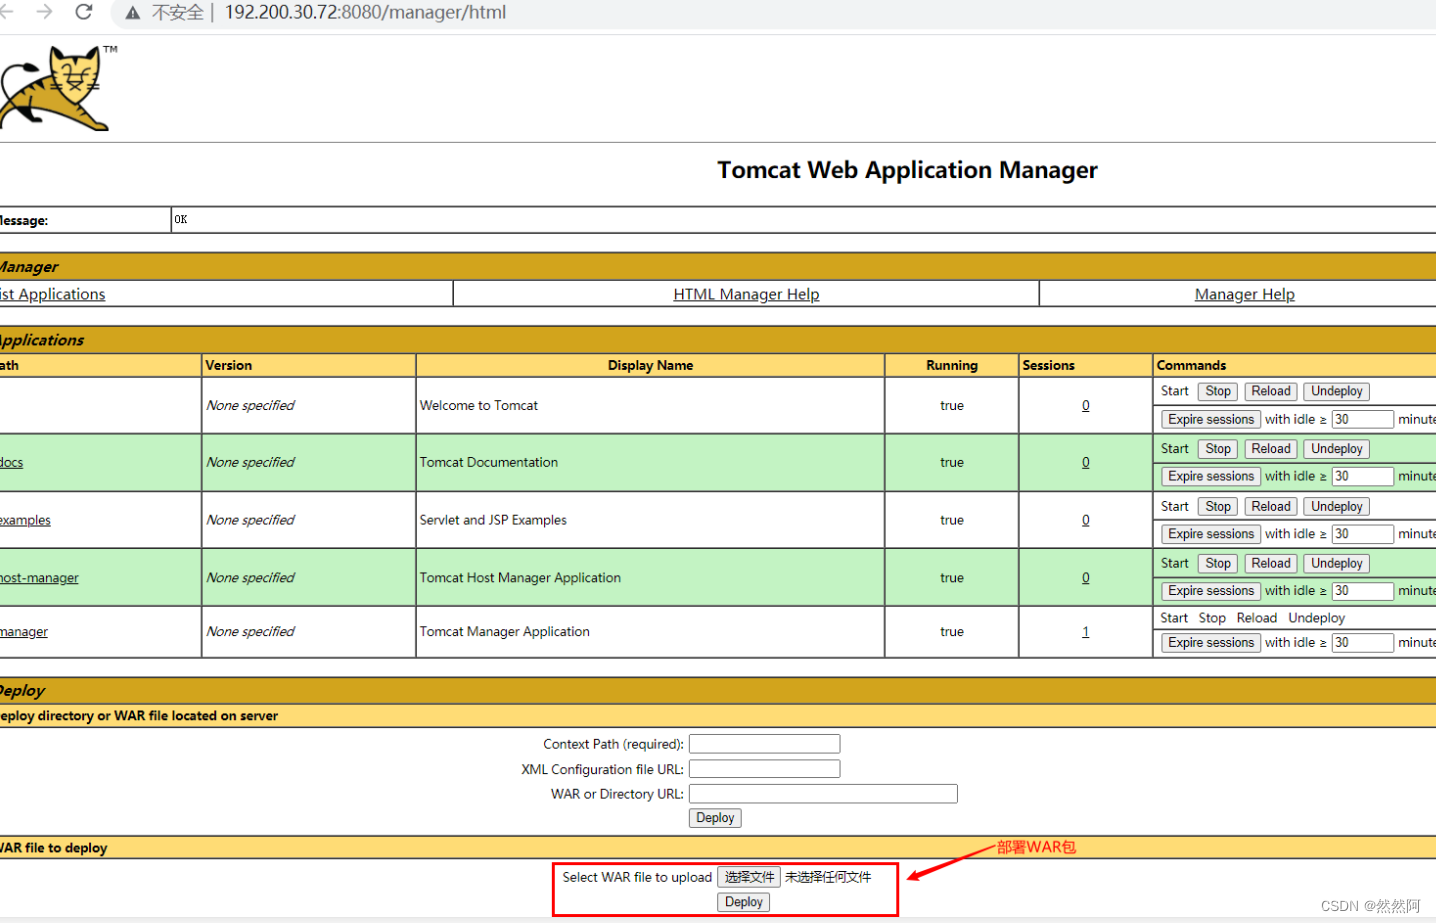Click the 'Tomcat Host Manager Application' cell

pyautogui.click(x=650, y=578)
